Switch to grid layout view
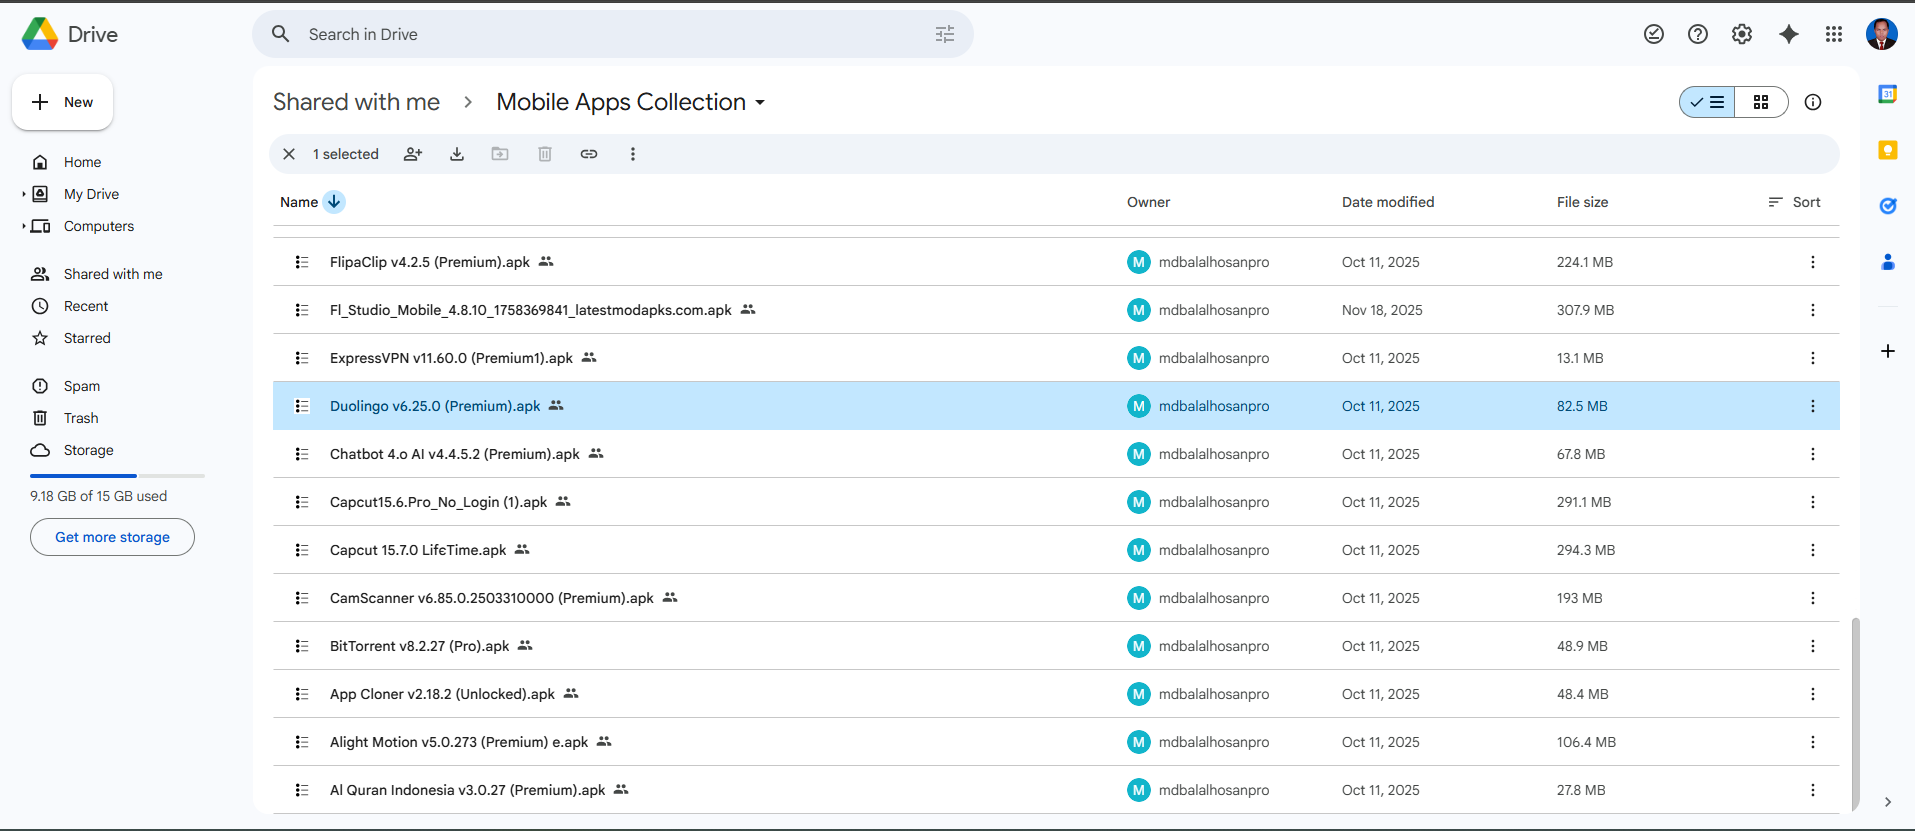This screenshot has width=1915, height=831. click(1761, 102)
